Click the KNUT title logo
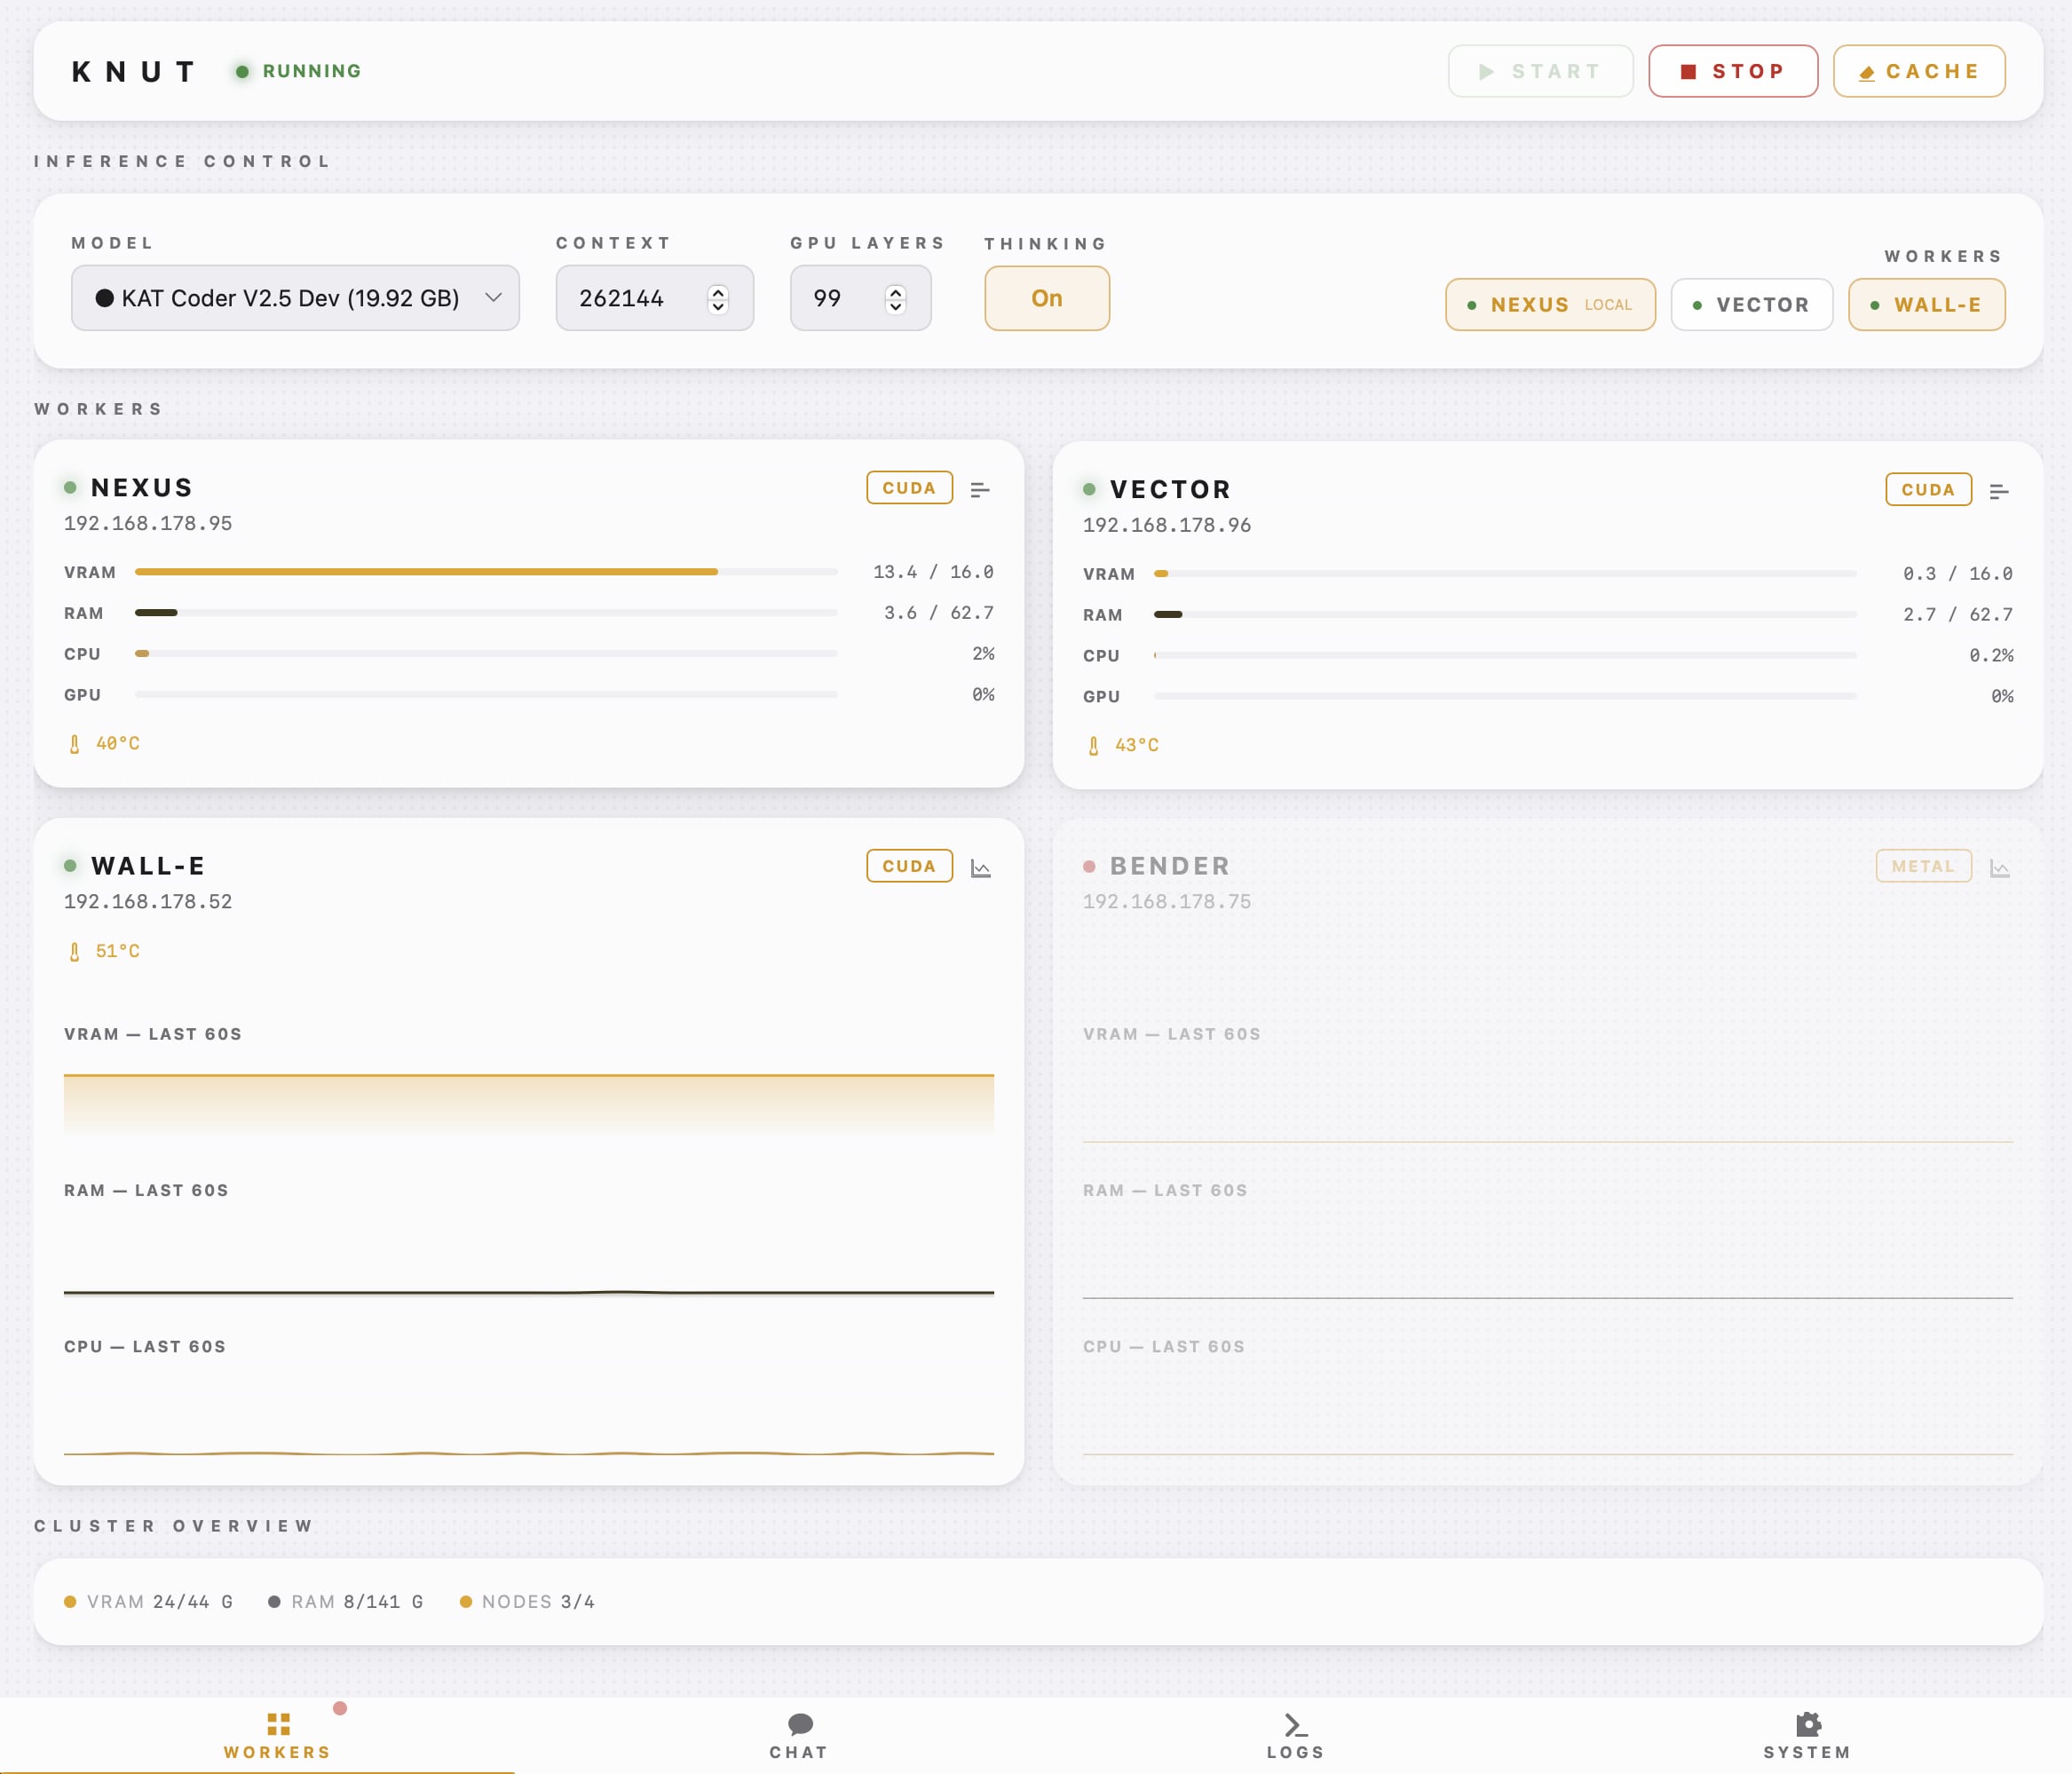This screenshot has height=1774, width=2072. pyautogui.click(x=134, y=71)
